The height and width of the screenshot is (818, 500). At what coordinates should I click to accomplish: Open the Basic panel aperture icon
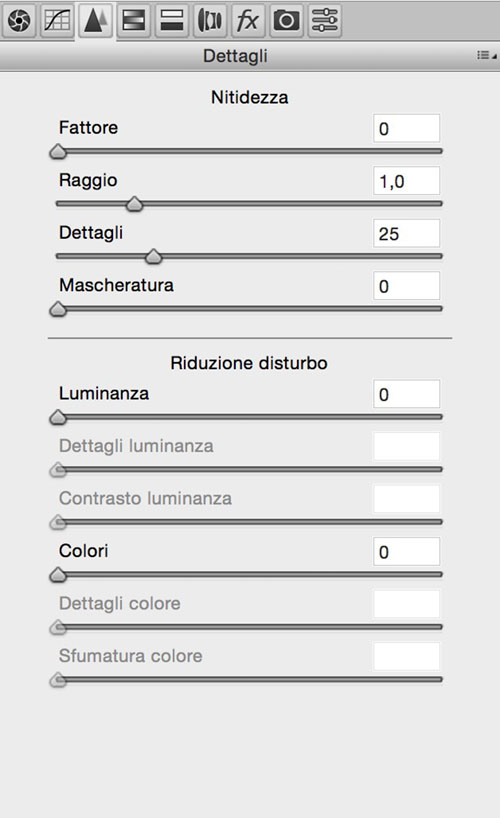coord(19,21)
